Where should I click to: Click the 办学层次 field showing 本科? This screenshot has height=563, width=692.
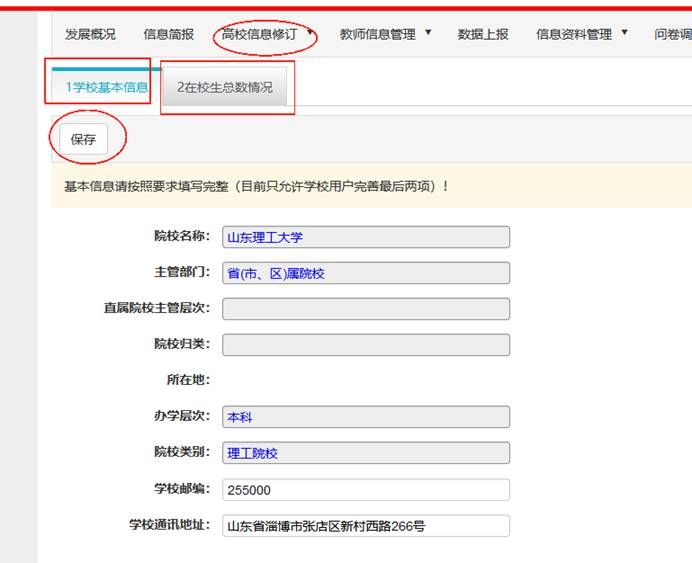coord(365,417)
